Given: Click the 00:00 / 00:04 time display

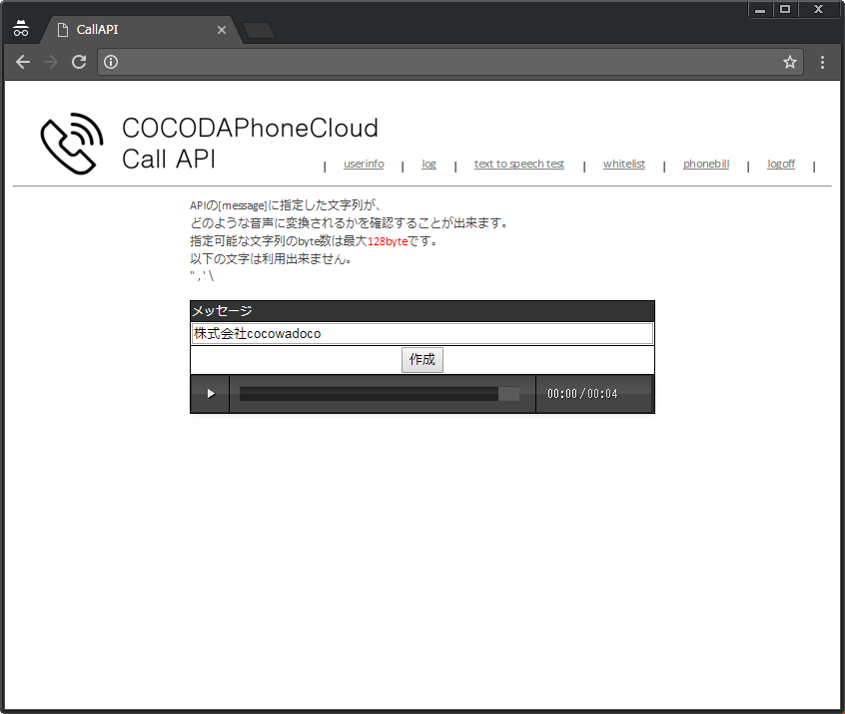Looking at the screenshot, I should tap(582, 394).
